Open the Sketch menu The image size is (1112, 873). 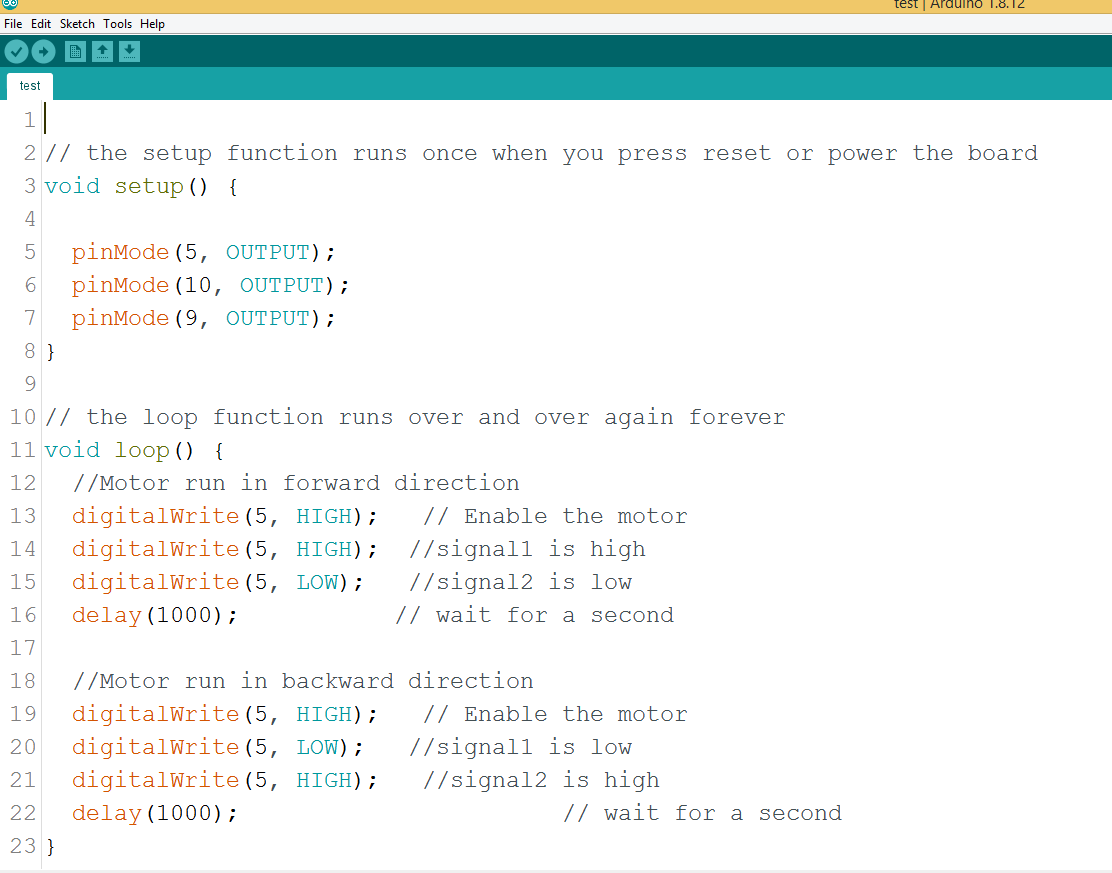pos(77,23)
